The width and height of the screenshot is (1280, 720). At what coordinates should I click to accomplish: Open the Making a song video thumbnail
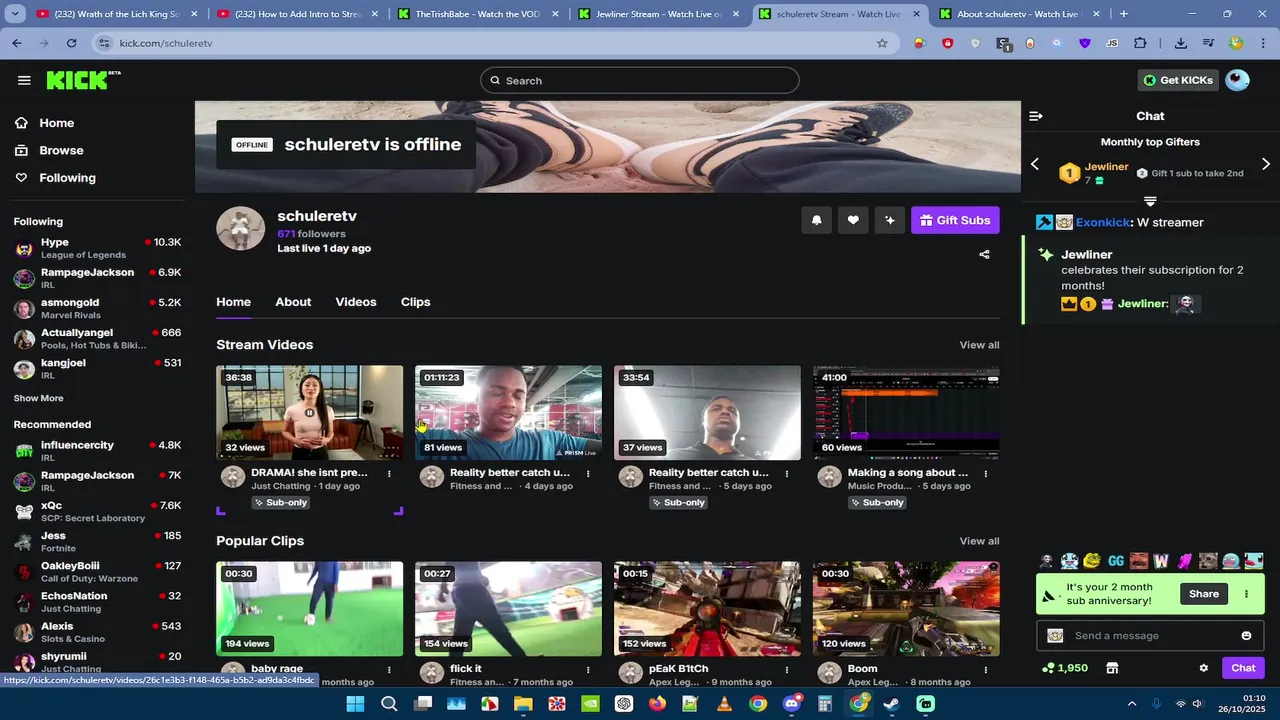906,412
